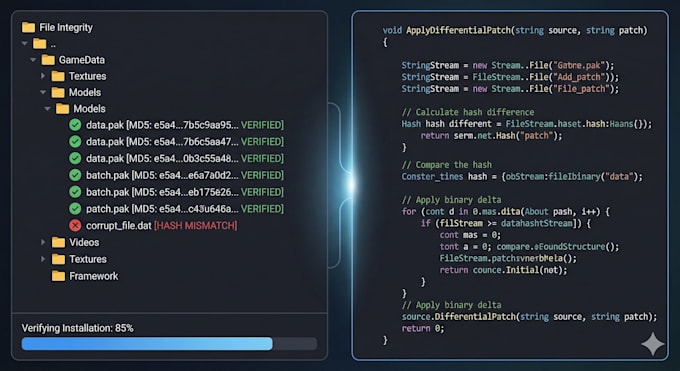This screenshot has height=371, width=680.
Task: Expand the Textures folder above Models
Action: click(43, 76)
